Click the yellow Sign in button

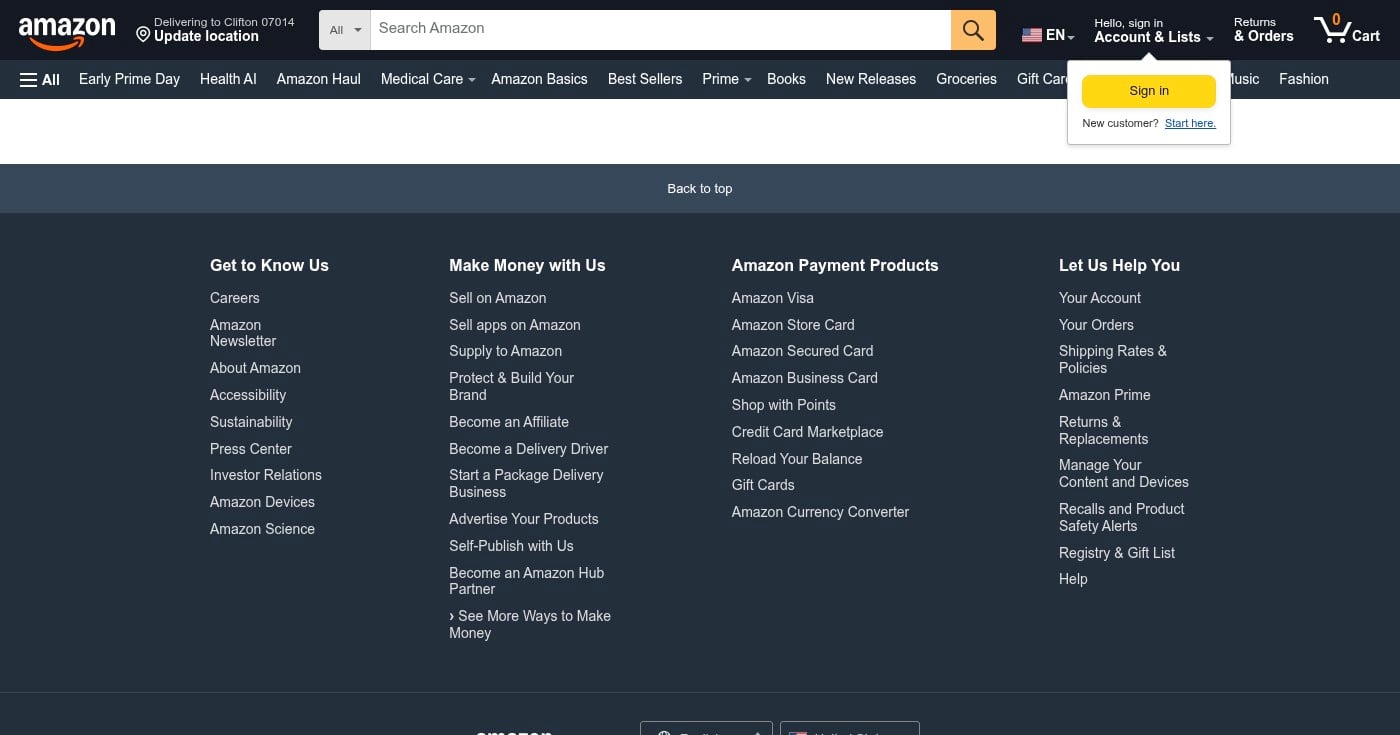coord(1149,91)
